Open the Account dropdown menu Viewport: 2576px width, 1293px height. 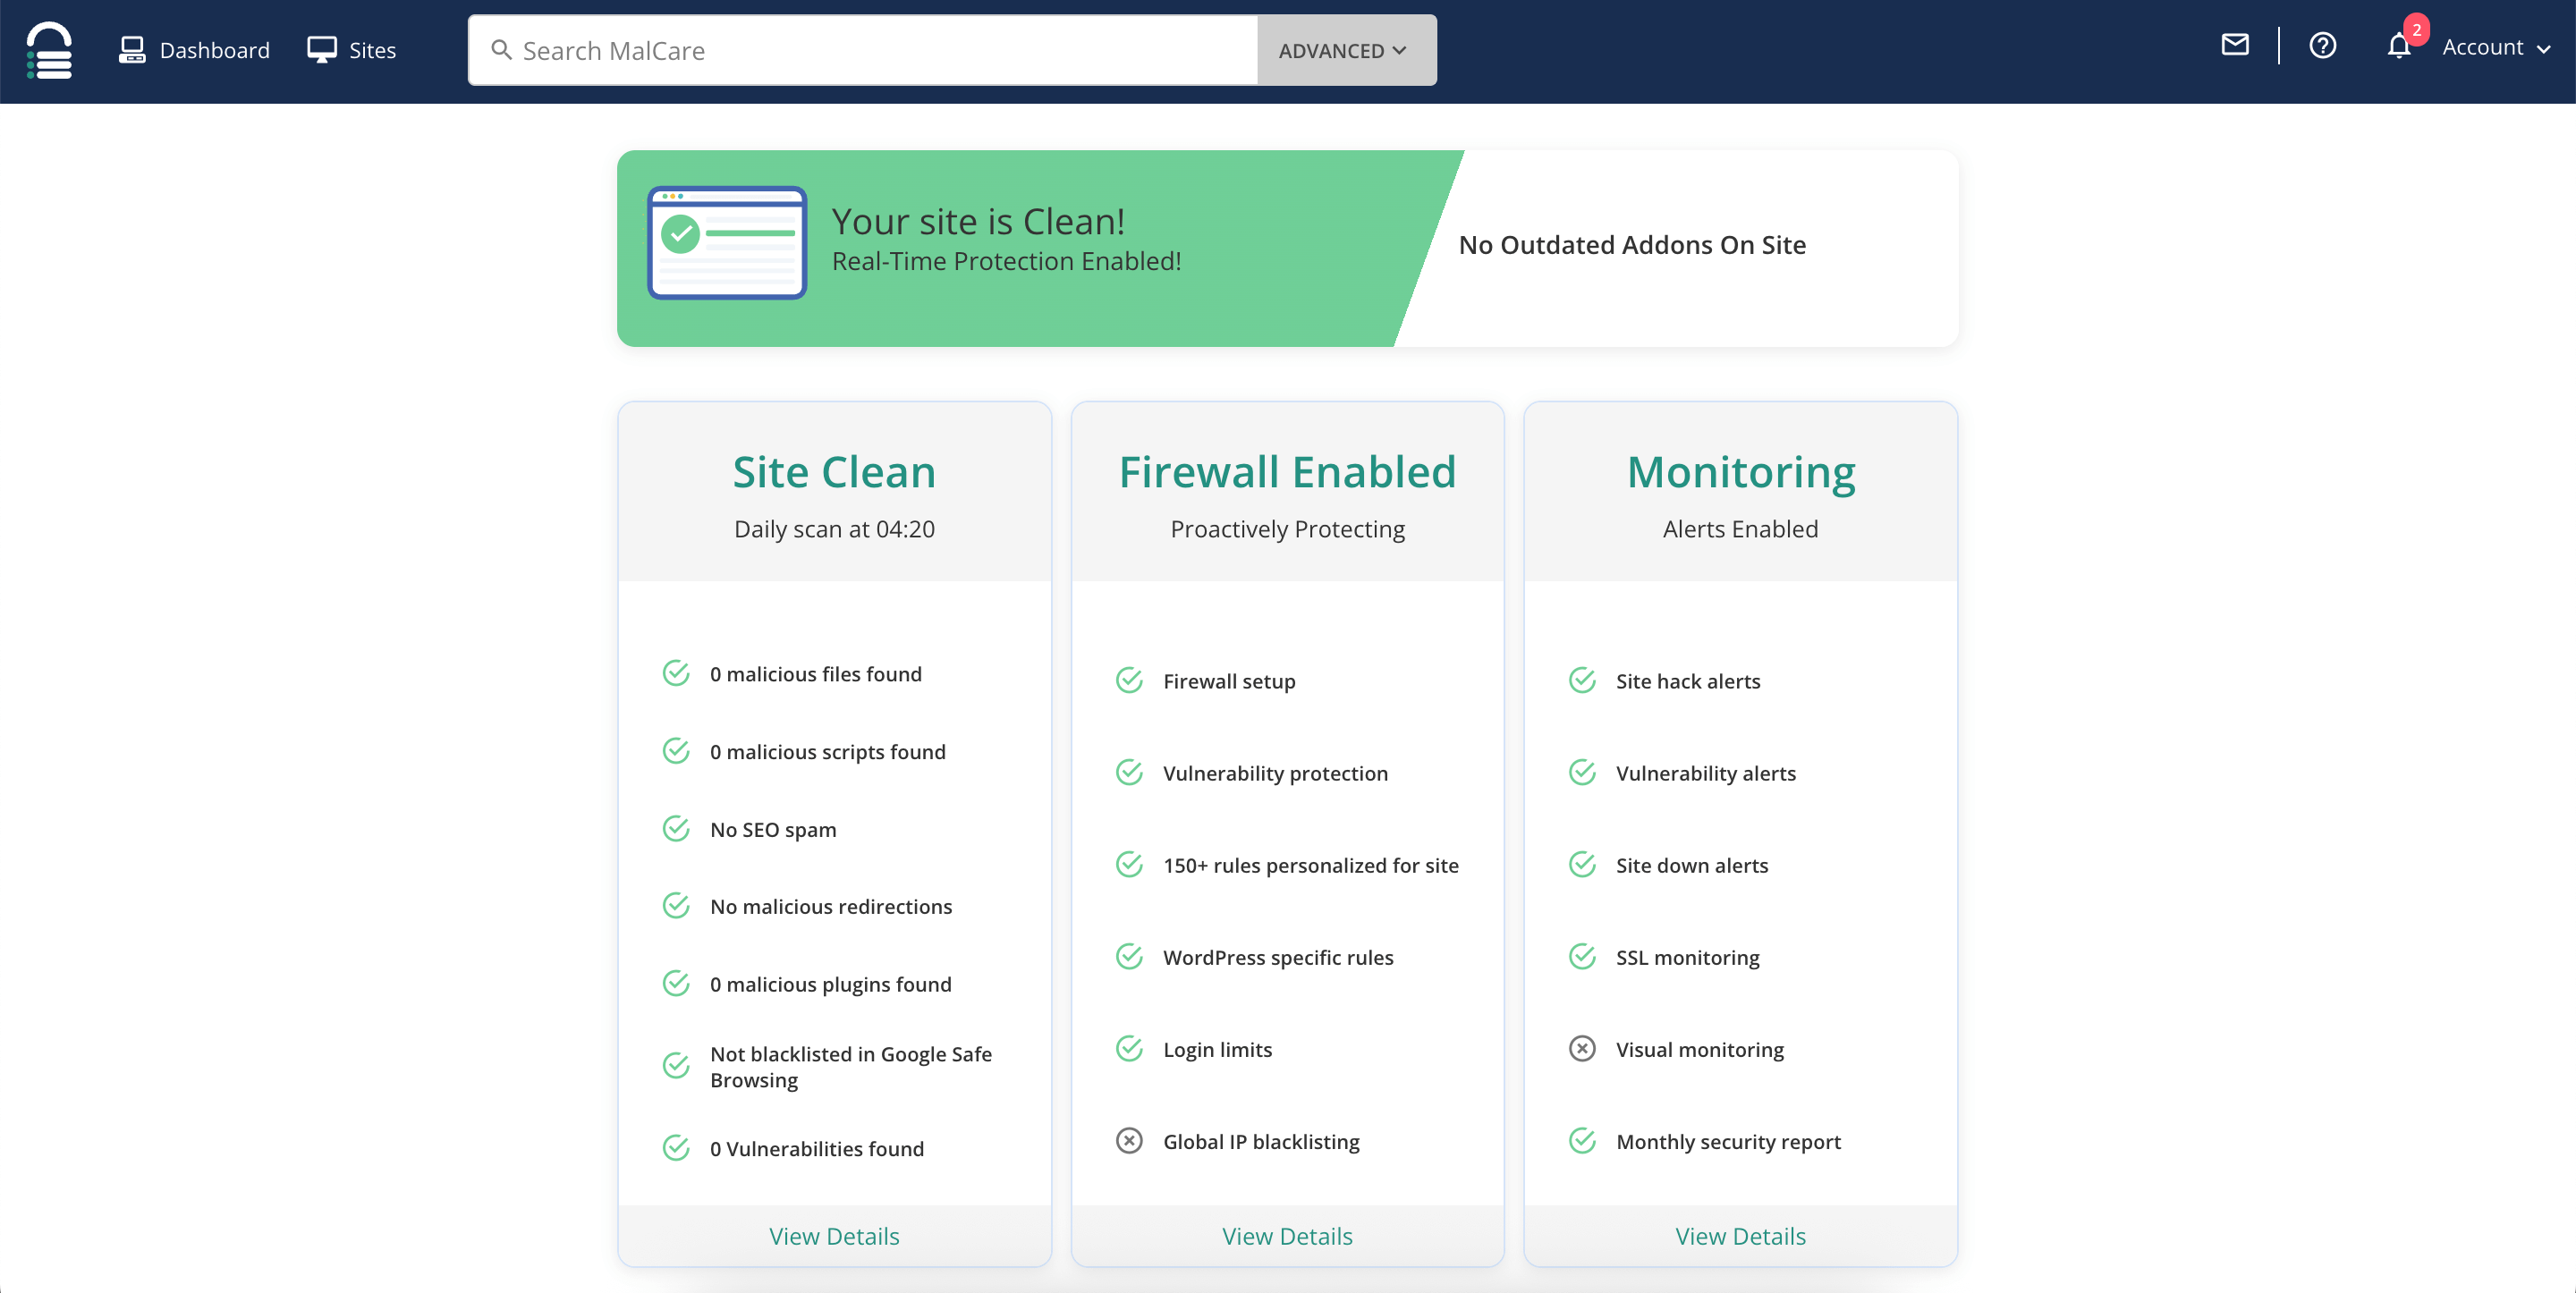point(2482,47)
